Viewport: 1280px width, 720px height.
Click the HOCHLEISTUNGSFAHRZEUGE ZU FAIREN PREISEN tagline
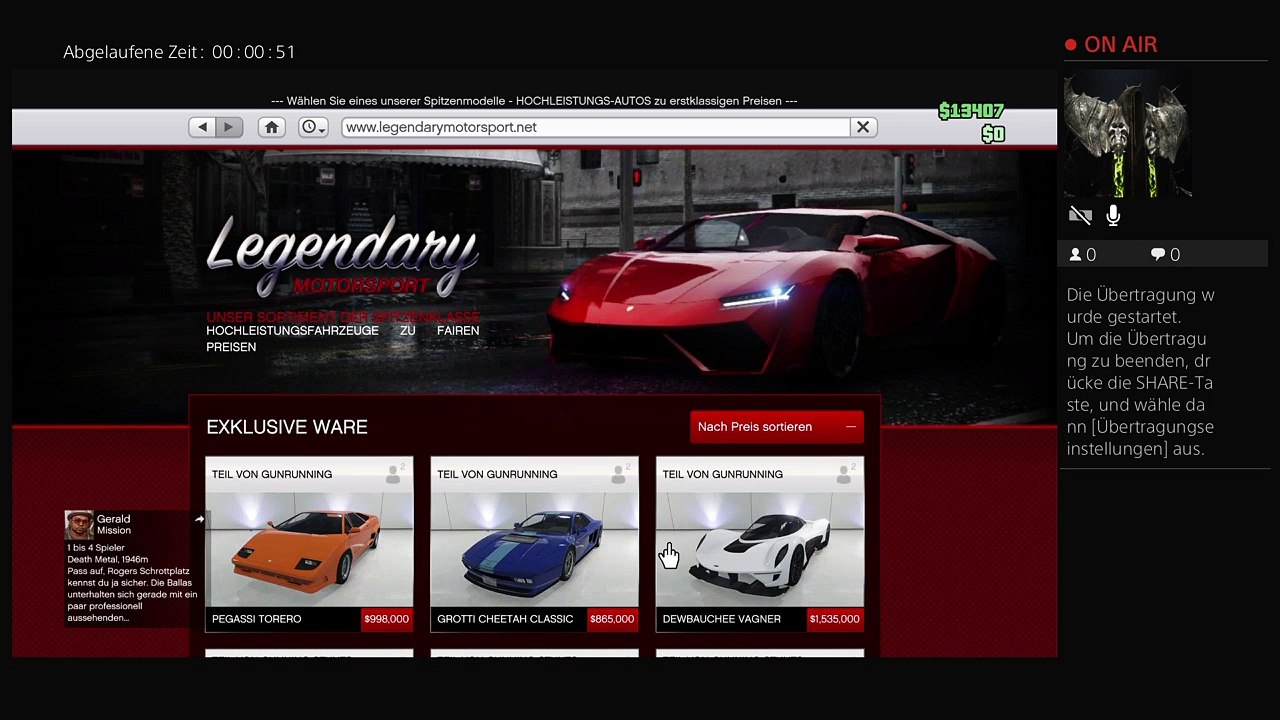point(342,338)
